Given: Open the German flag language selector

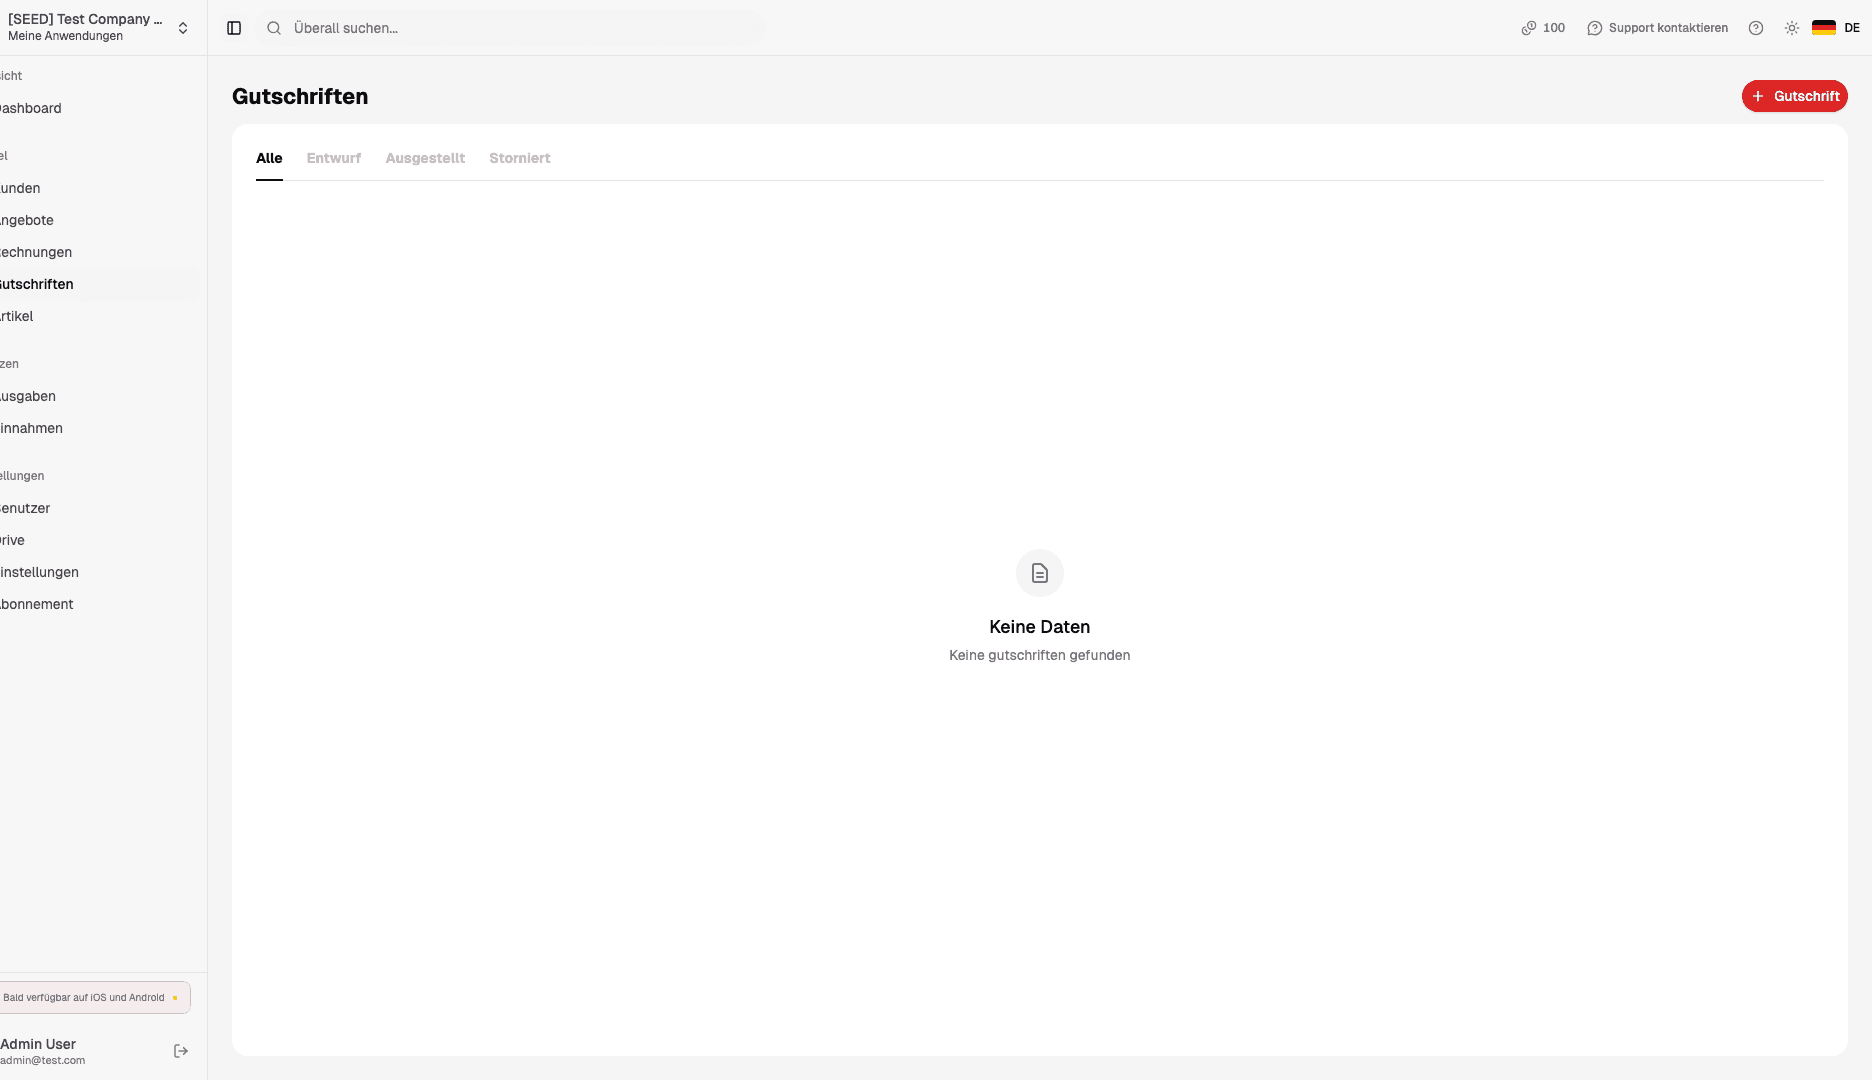Looking at the screenshot, I should tap(1836, 28).
